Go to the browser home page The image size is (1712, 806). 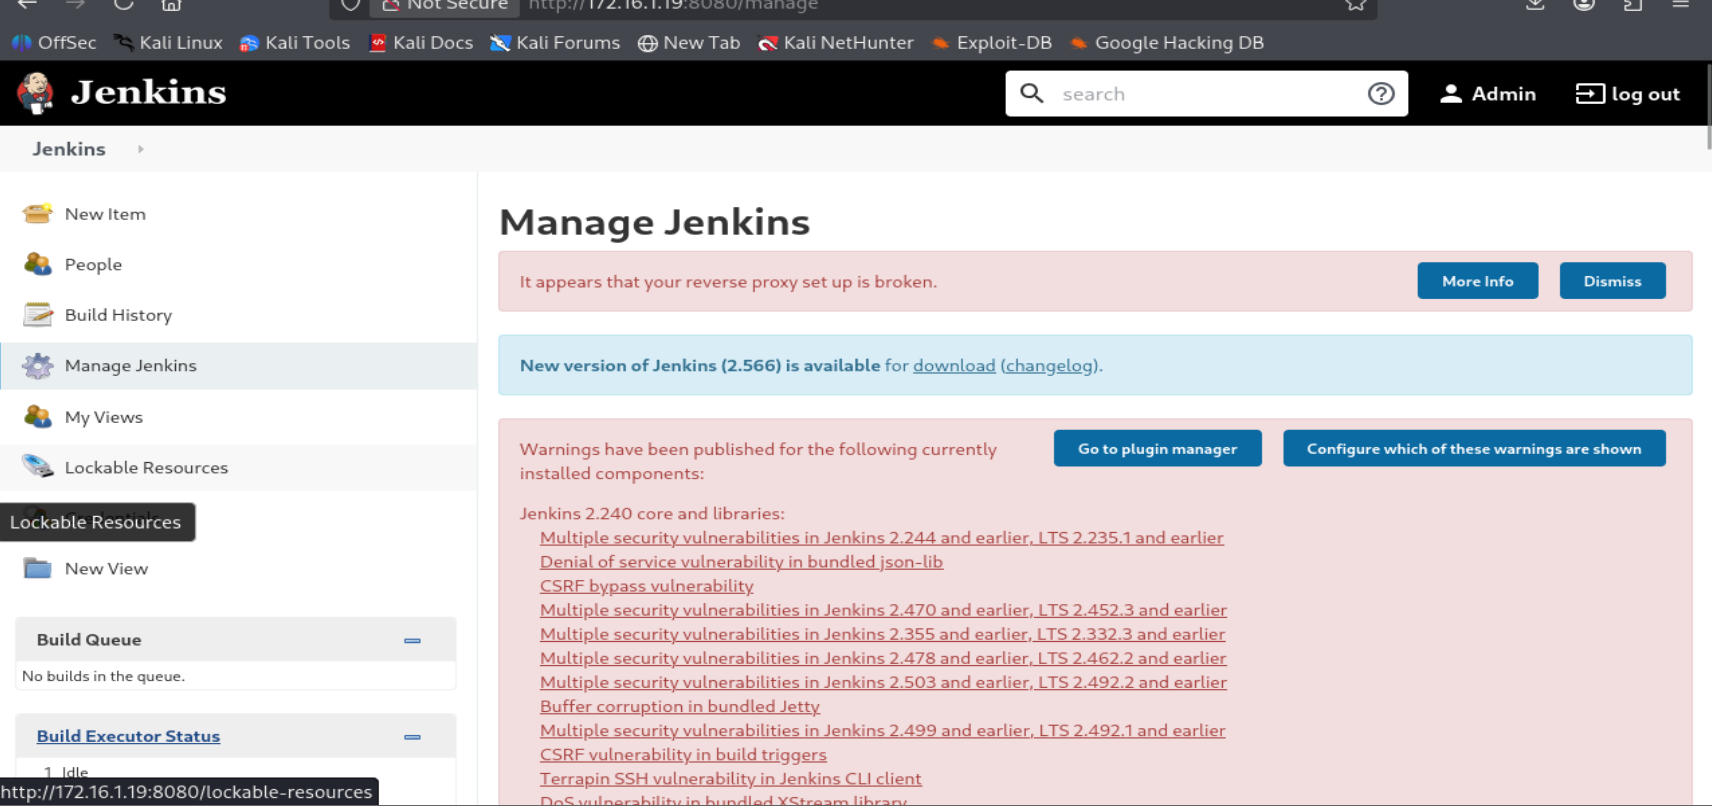(171, 5)
